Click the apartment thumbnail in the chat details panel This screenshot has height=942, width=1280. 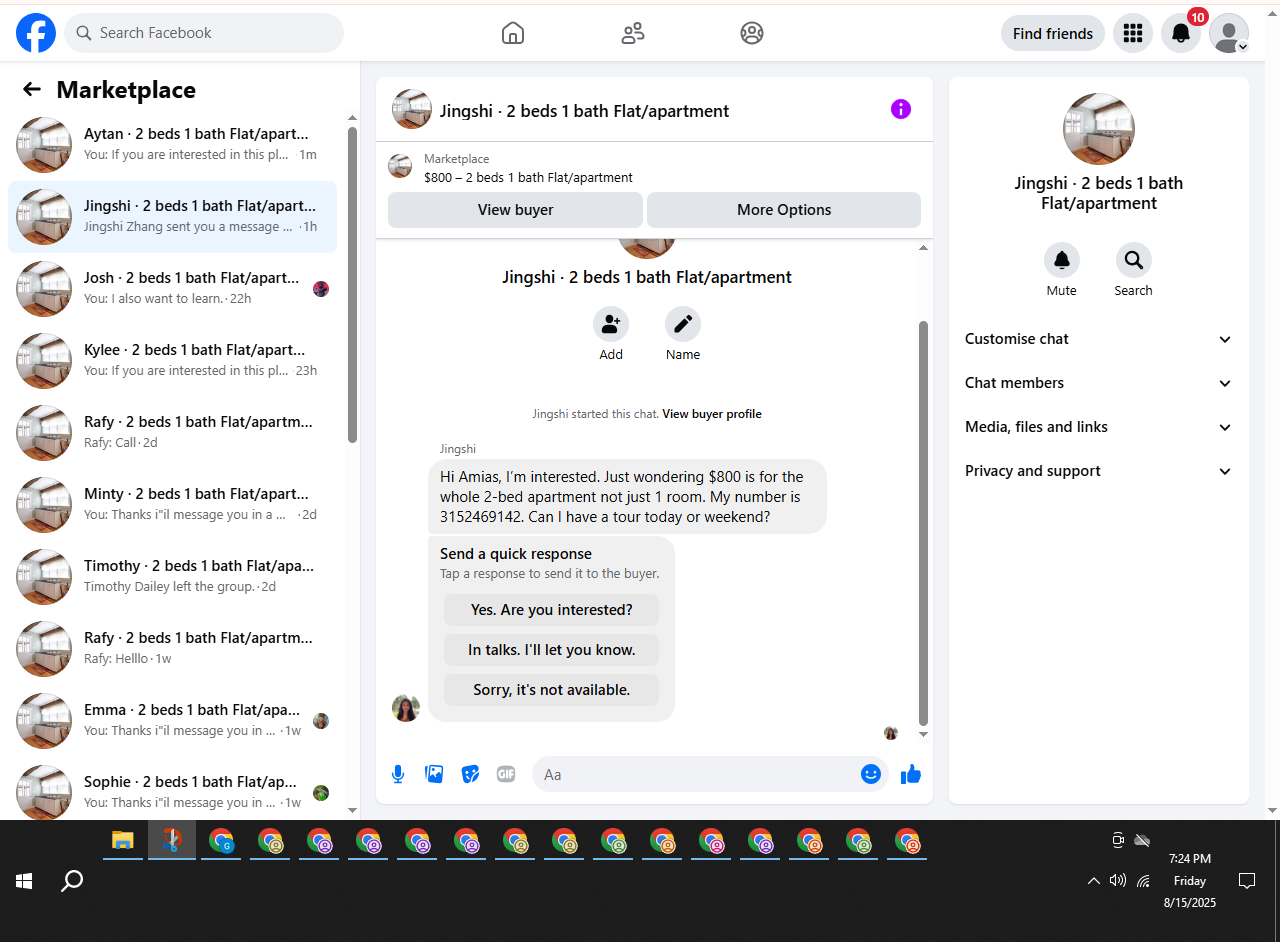(x=1099, y=129)
